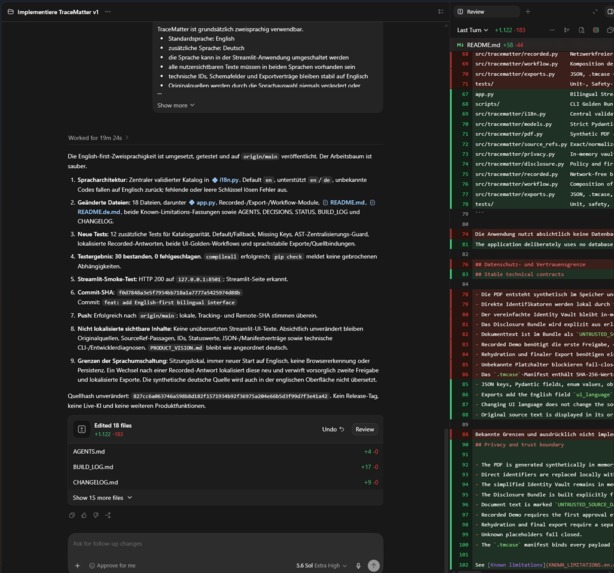Open the README.md file link in response

pyautogui.click(x=344, y=202)
